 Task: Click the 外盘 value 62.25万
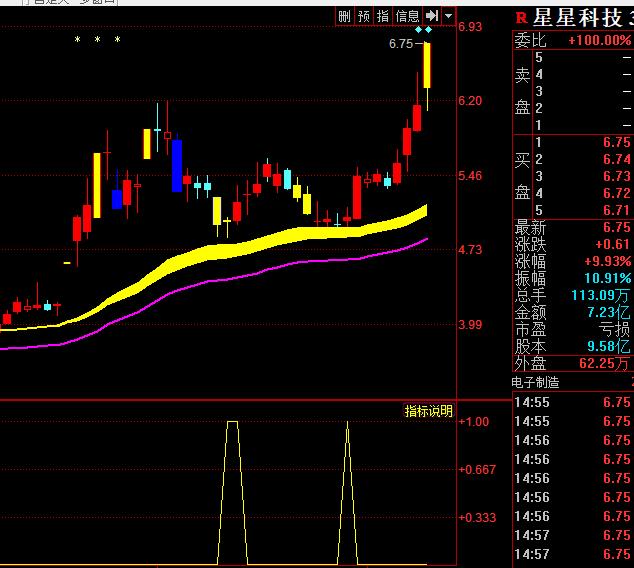click(604, 363)
